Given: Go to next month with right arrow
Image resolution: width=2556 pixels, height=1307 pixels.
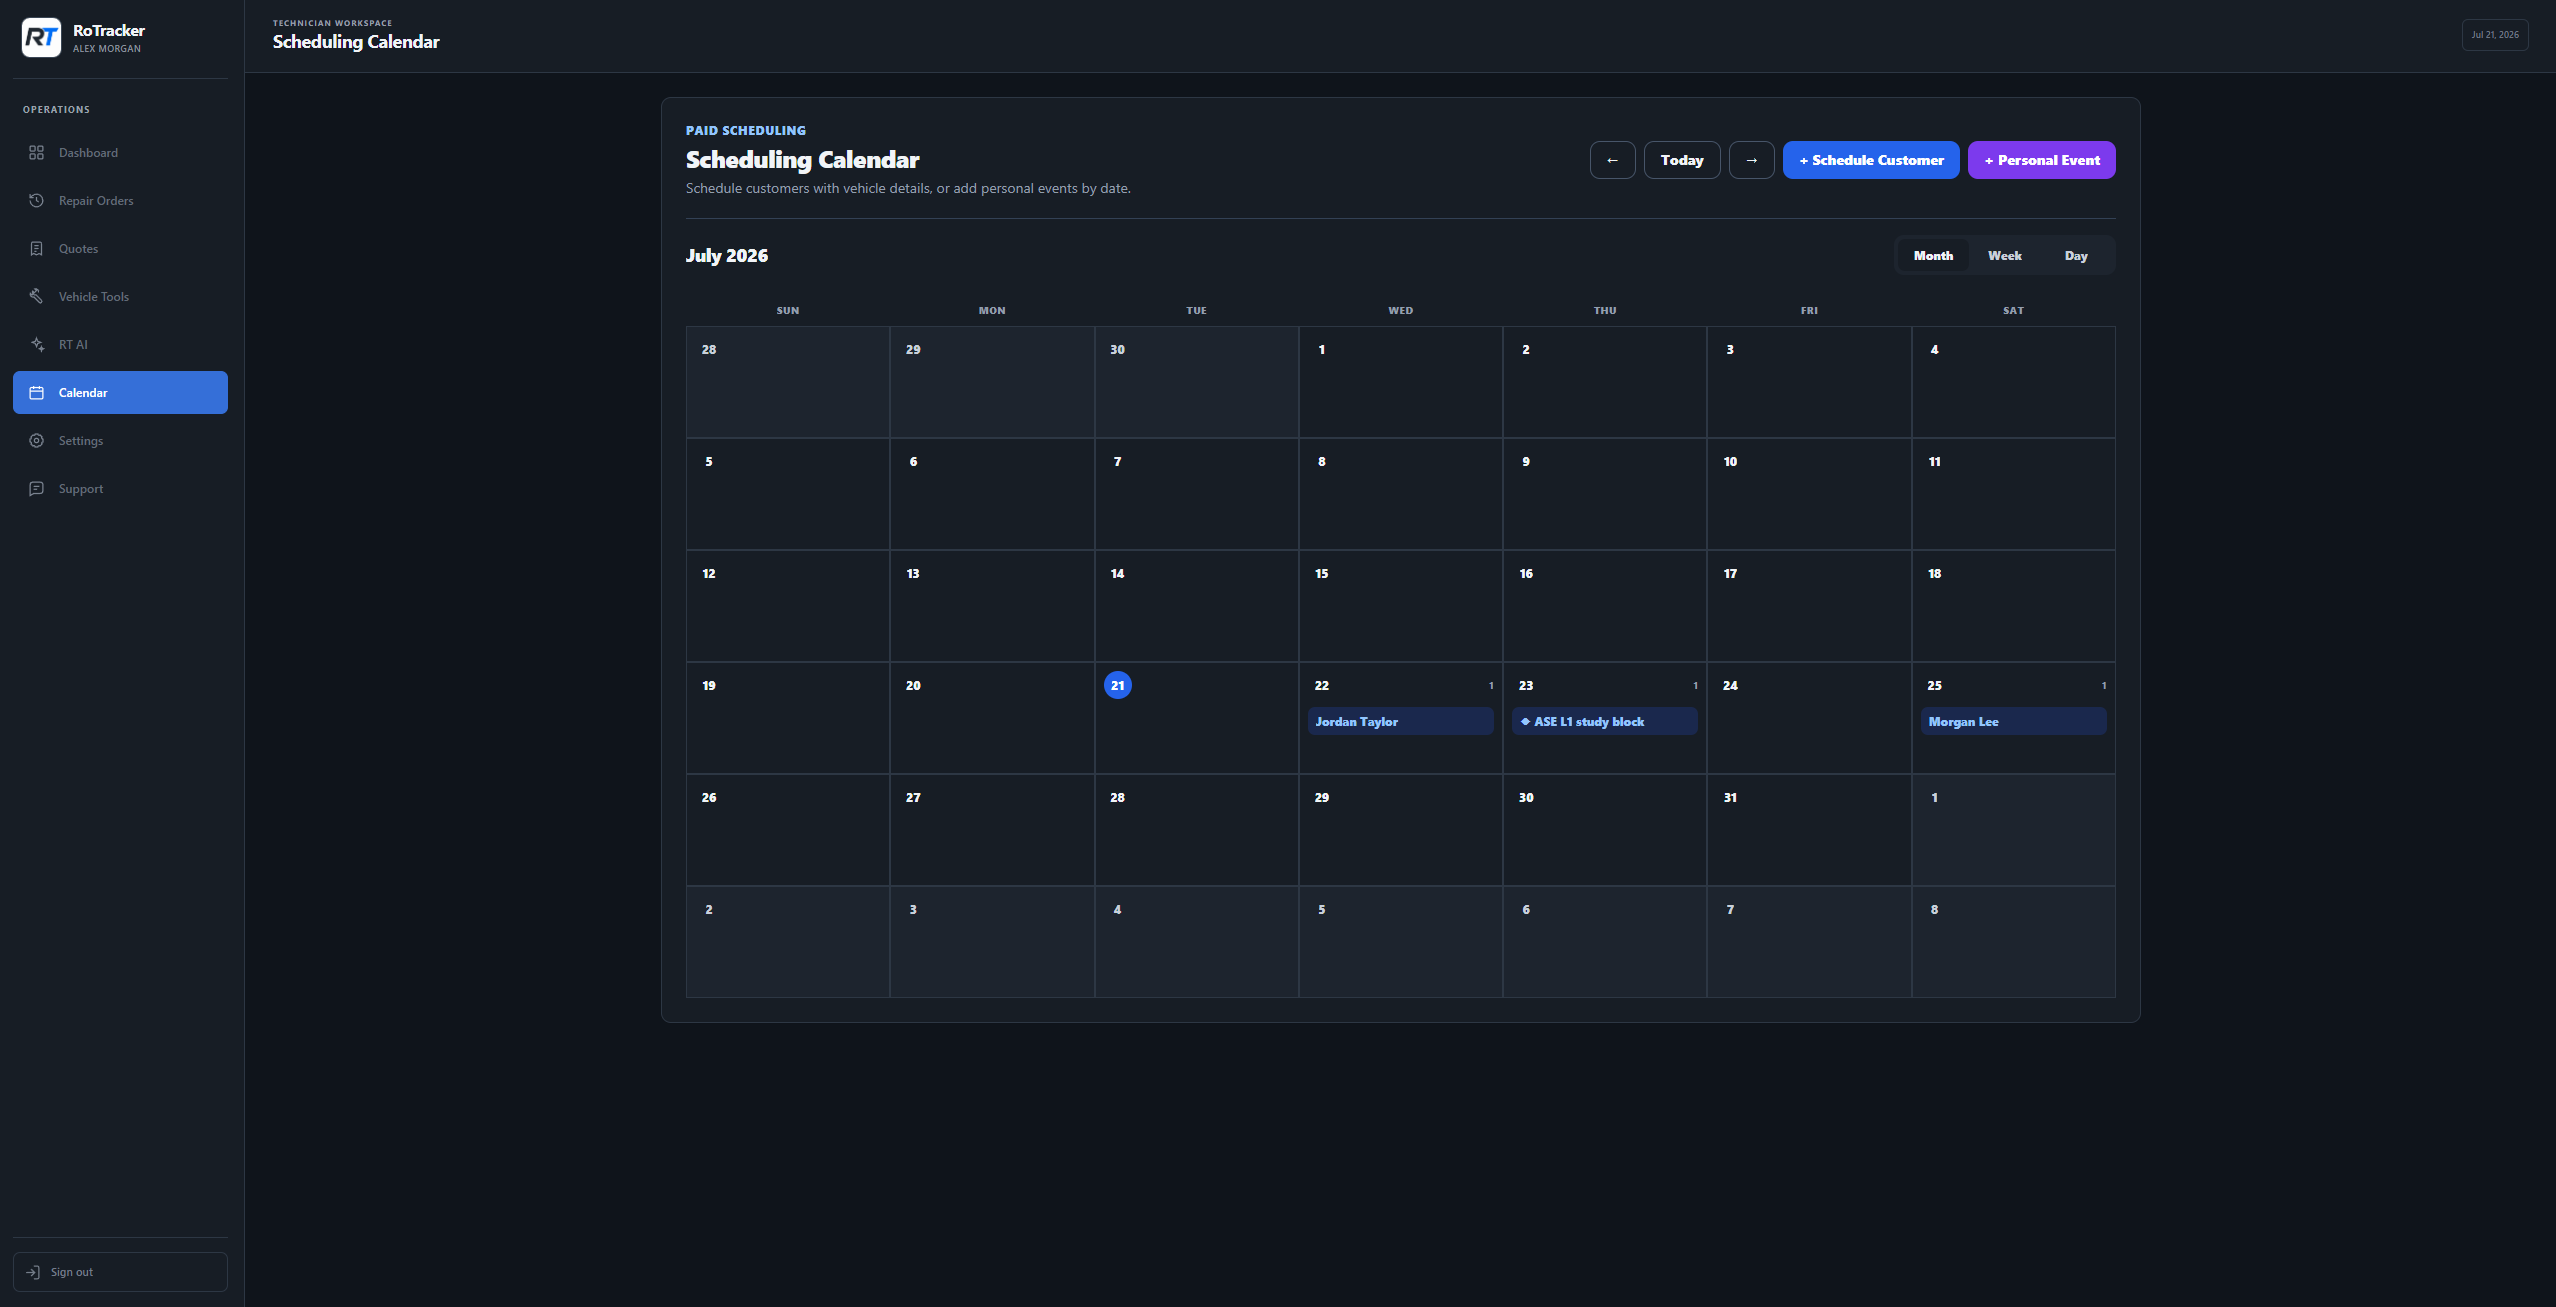Looking at the screenshot, I should coord(1751,160).
